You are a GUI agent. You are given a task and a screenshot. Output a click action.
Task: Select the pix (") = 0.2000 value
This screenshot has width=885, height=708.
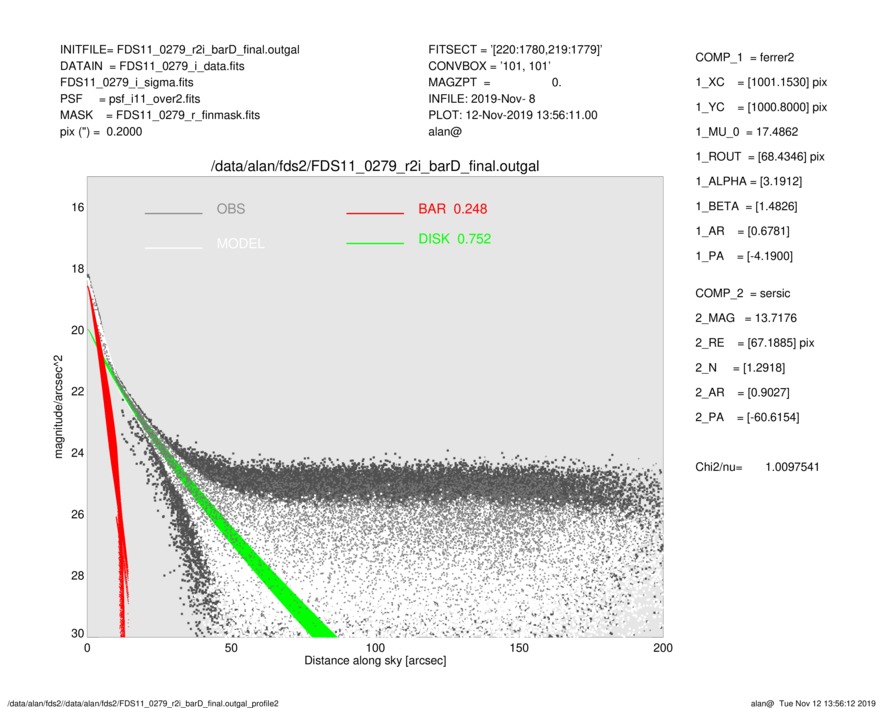click(x=101, y=132)
